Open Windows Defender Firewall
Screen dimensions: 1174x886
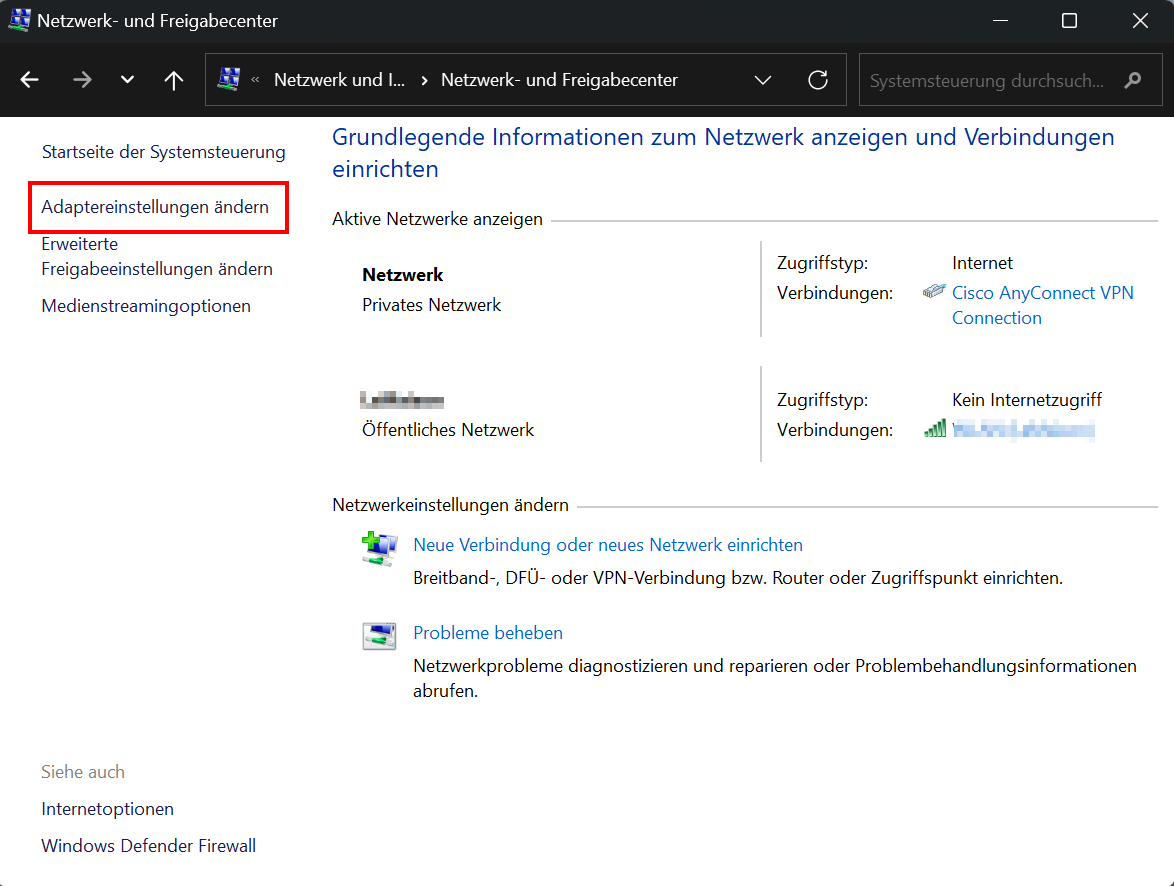point(148,845)
